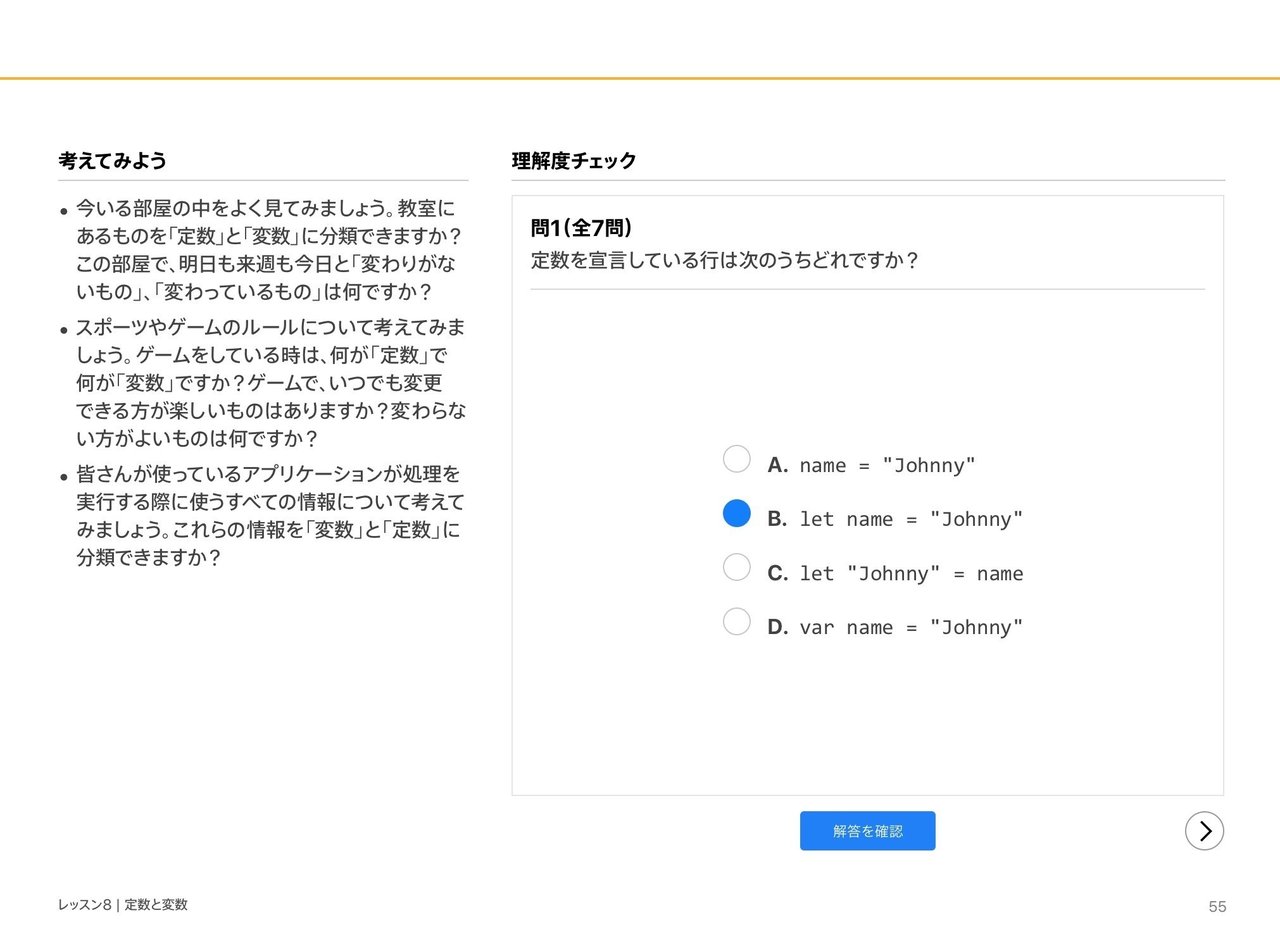Click bullet paragraph starting 今いる部屋の中を
1280x934 pixels.
(x=268, y=251)
